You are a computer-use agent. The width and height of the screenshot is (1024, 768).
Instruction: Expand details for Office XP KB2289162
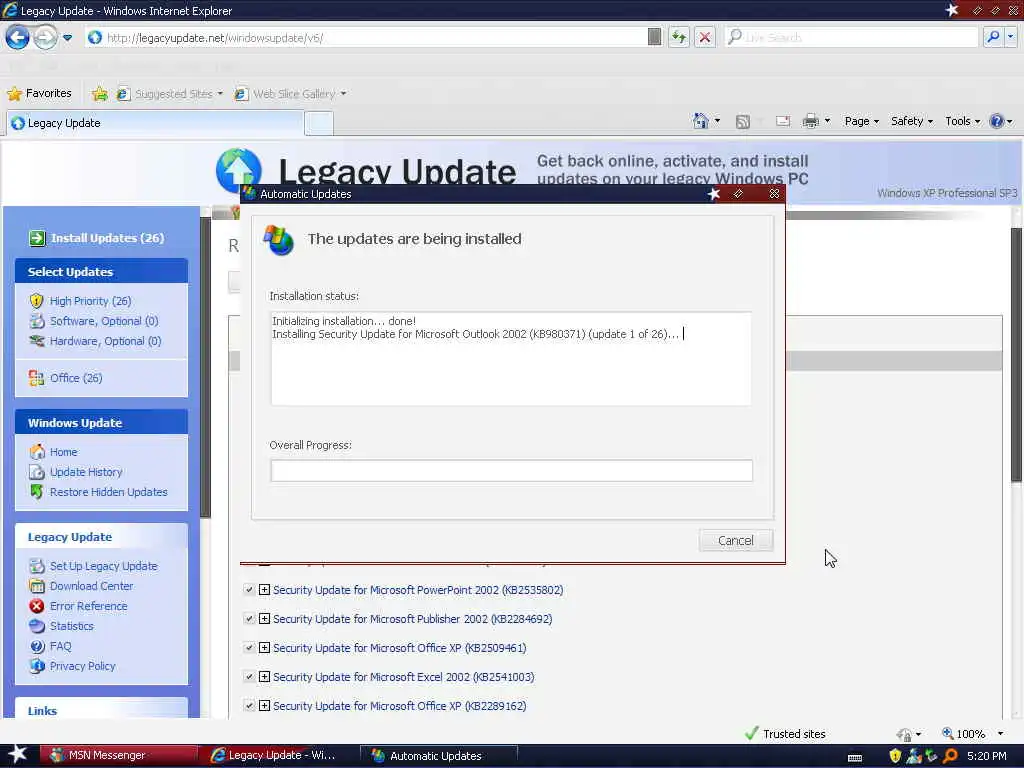pos(264,705)
